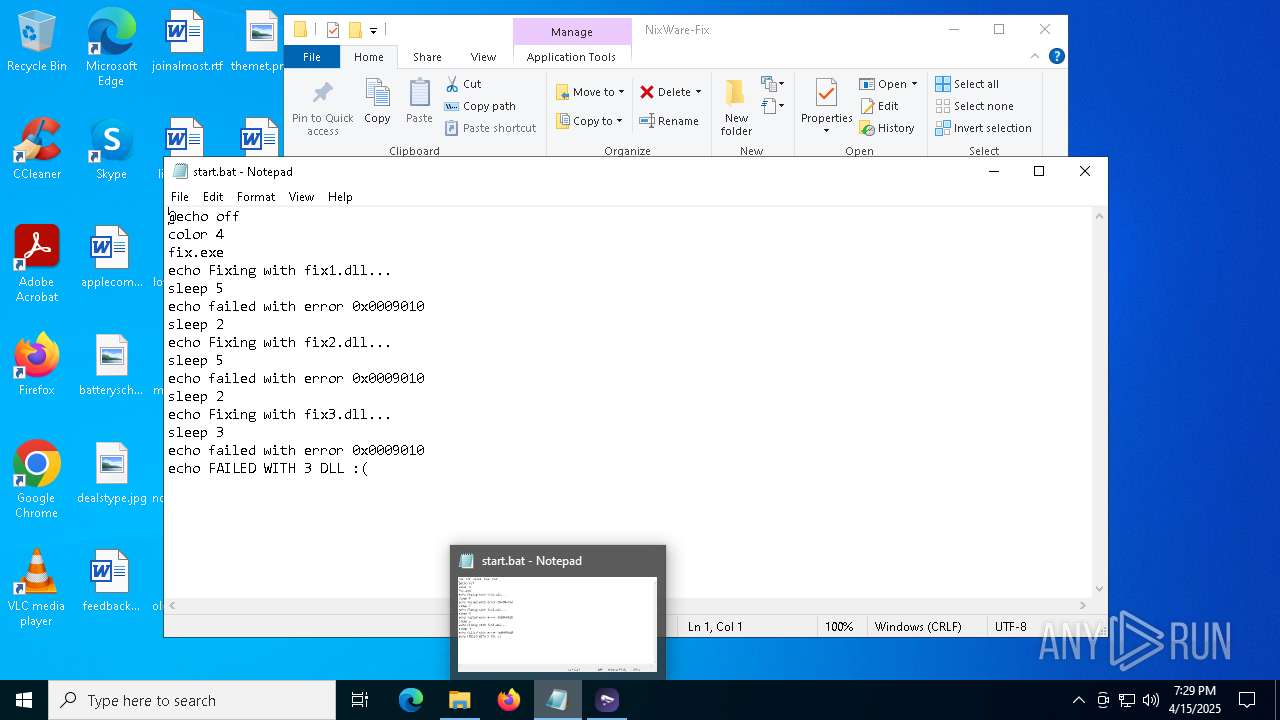Open Explorer help question mark icon
The width and height of the screenshot is (1280, 720).
coord(1056,57)
